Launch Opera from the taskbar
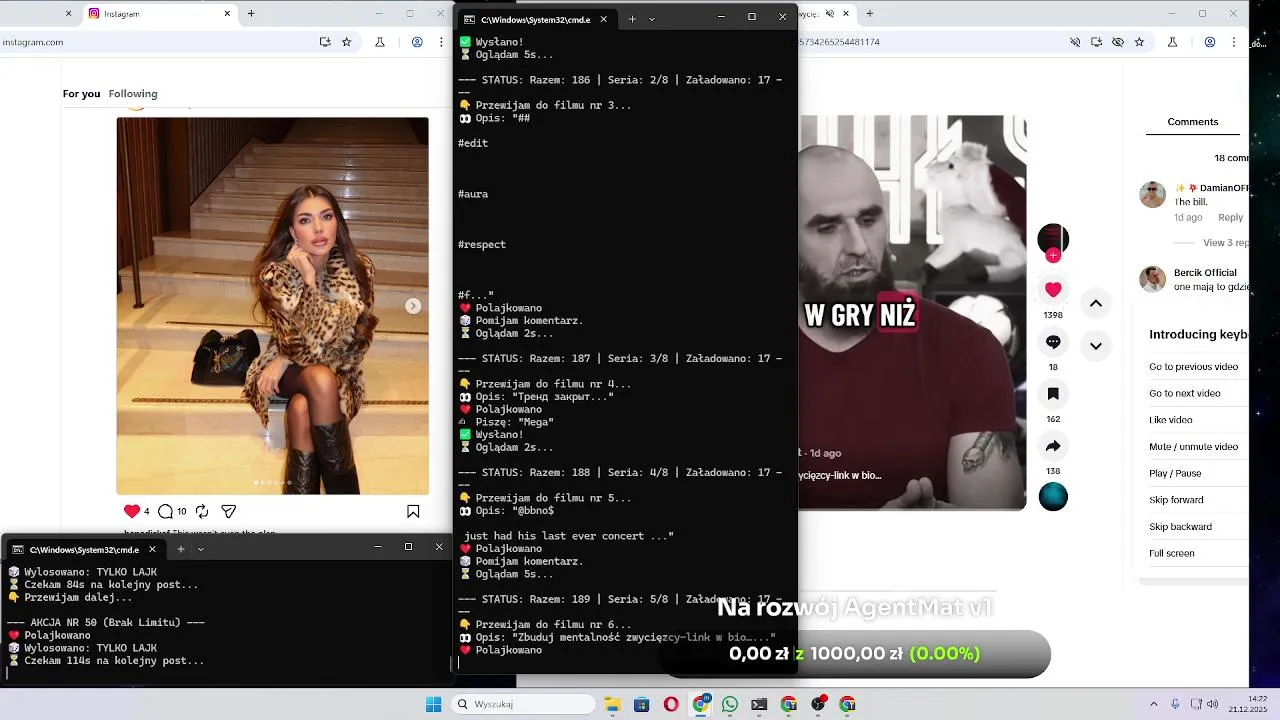 pyautogui.click(x=671, y=704)
